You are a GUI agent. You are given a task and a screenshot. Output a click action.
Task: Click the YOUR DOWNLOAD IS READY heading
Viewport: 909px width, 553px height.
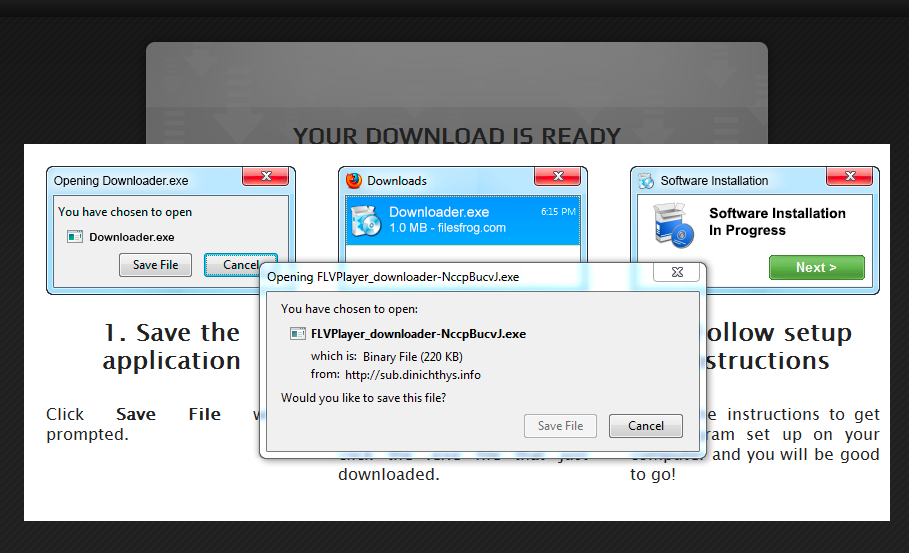[457, 135]
